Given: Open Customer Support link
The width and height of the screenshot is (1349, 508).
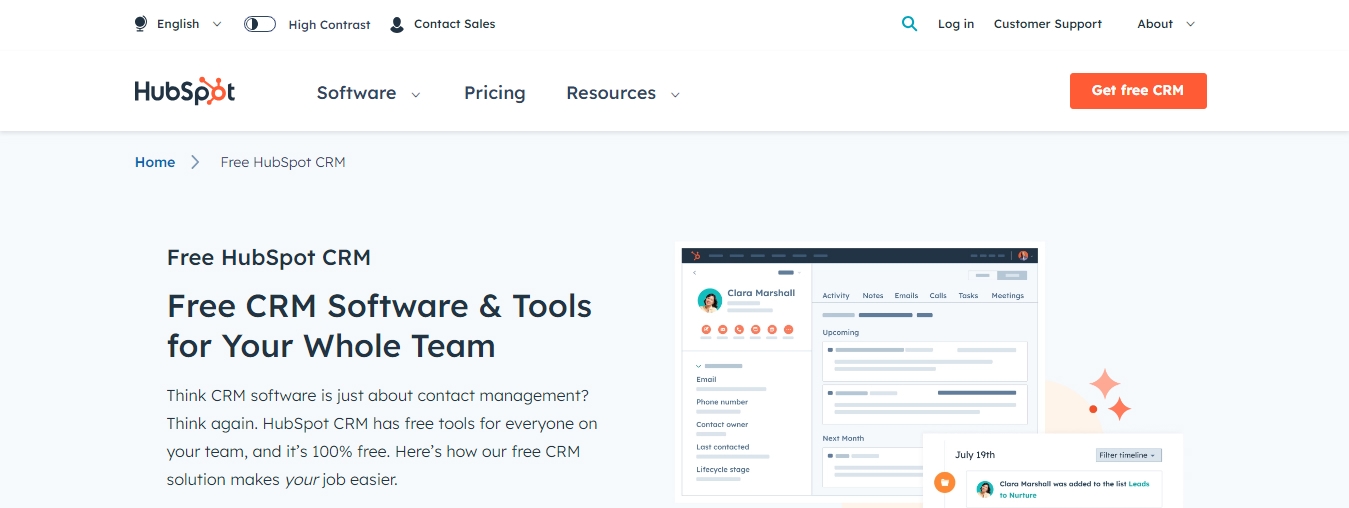Looking at the screenshot, I should pyautogui.click(x=1047, y=24).
